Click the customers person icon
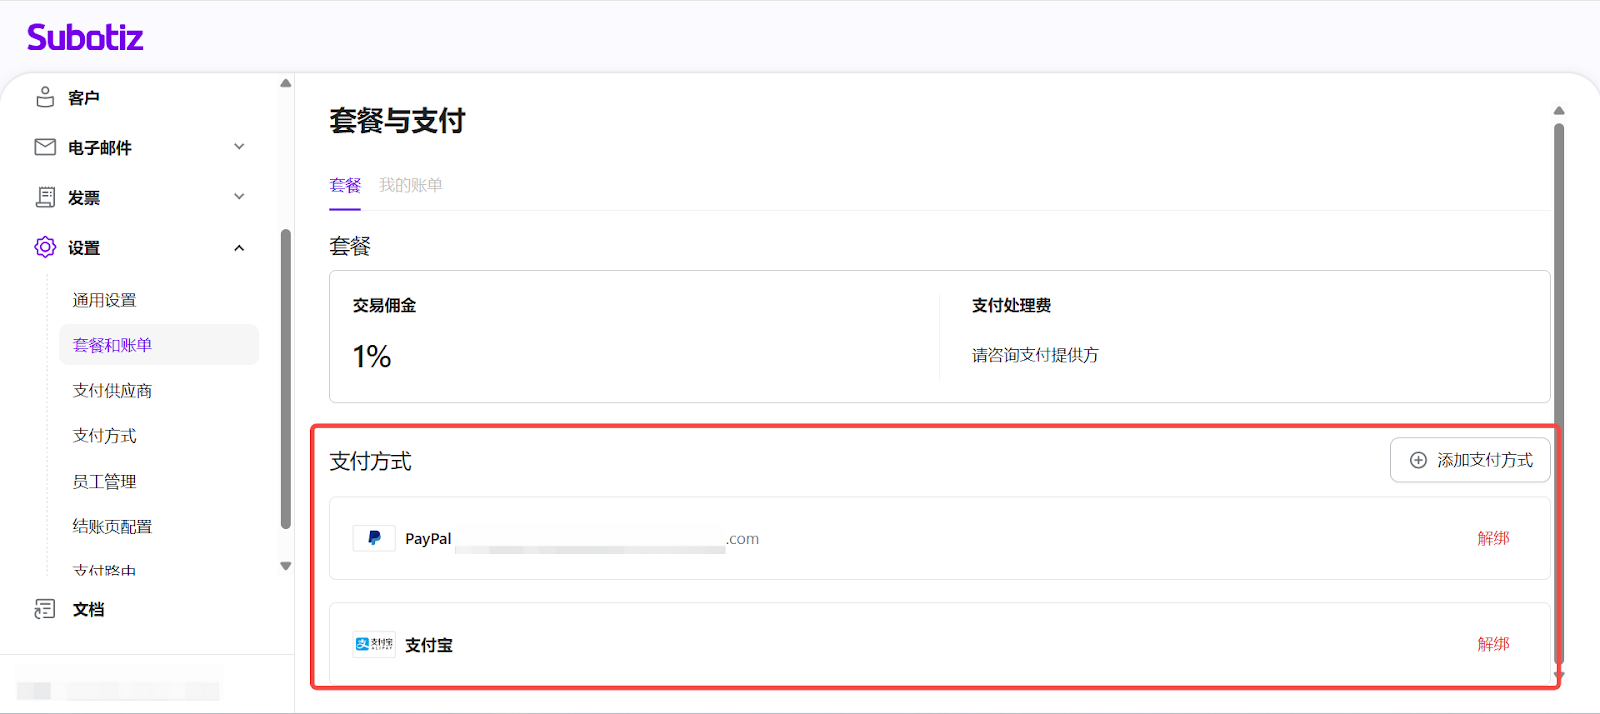This screenshot has height=714, width=1600. click(x=45, y=97)
